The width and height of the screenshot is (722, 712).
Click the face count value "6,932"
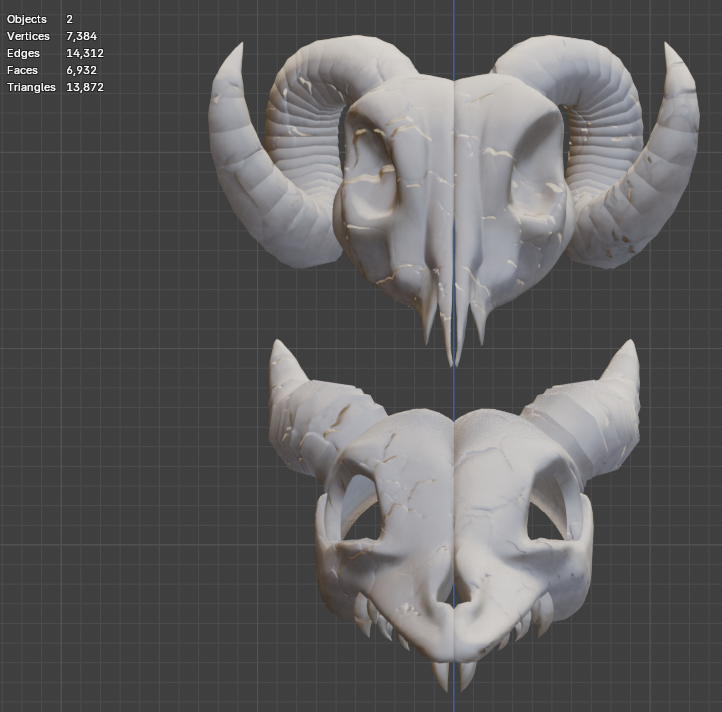(x=82, y=70)
